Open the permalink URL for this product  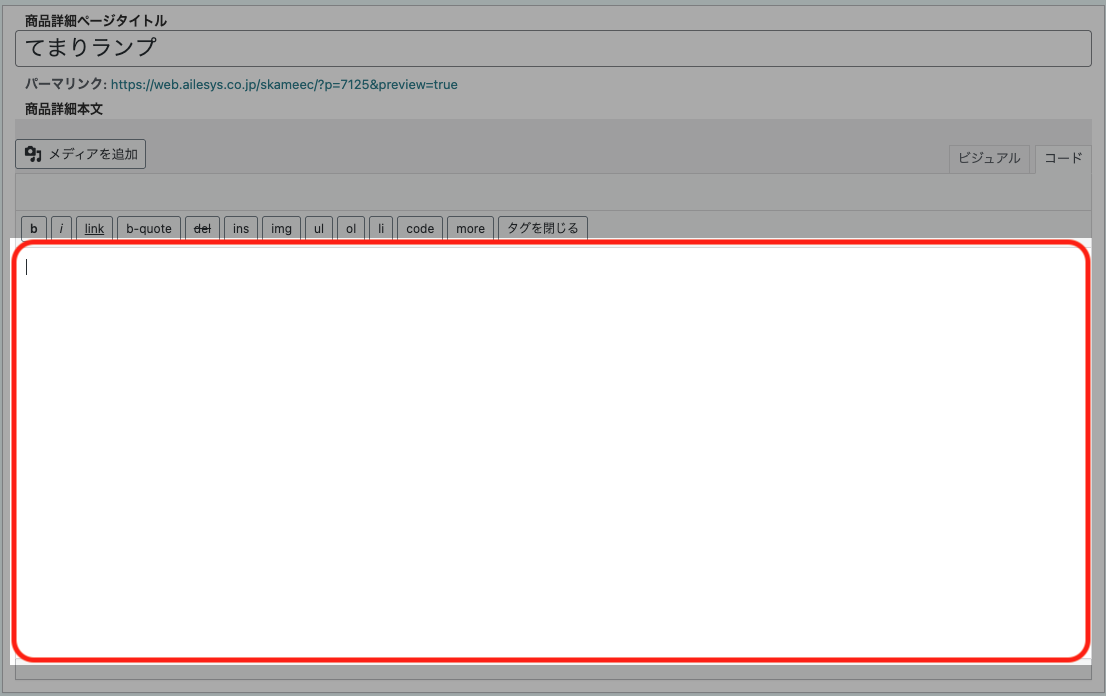pos(284,85)
